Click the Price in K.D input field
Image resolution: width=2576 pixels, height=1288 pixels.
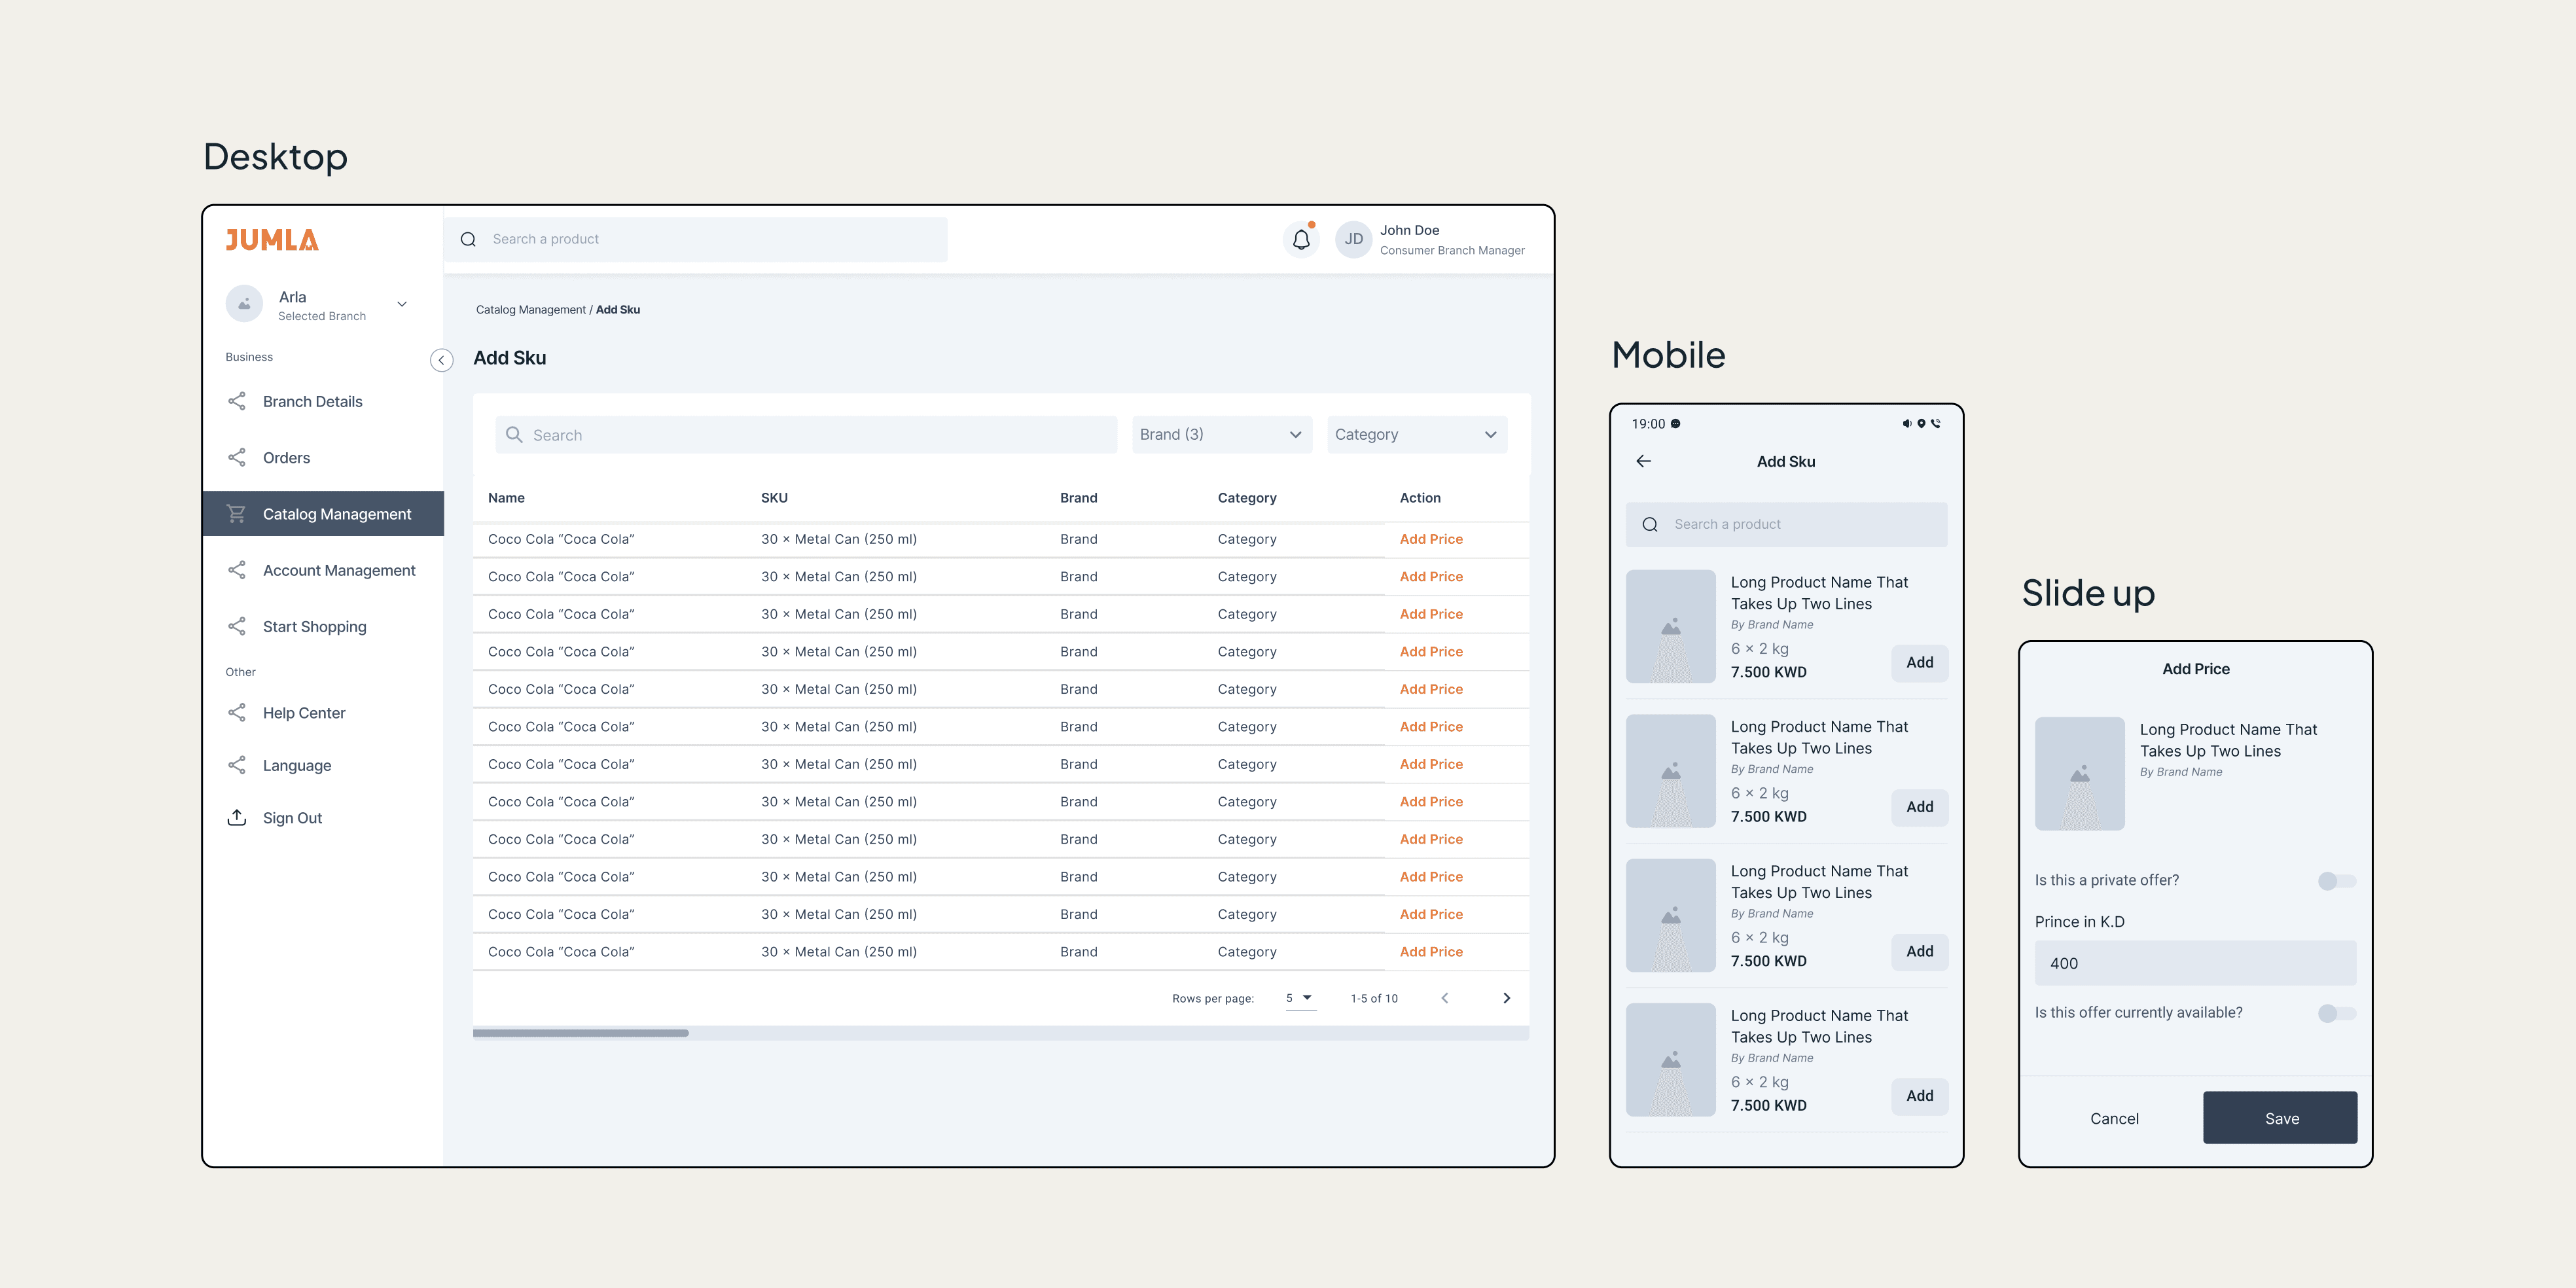[2195, 963]
